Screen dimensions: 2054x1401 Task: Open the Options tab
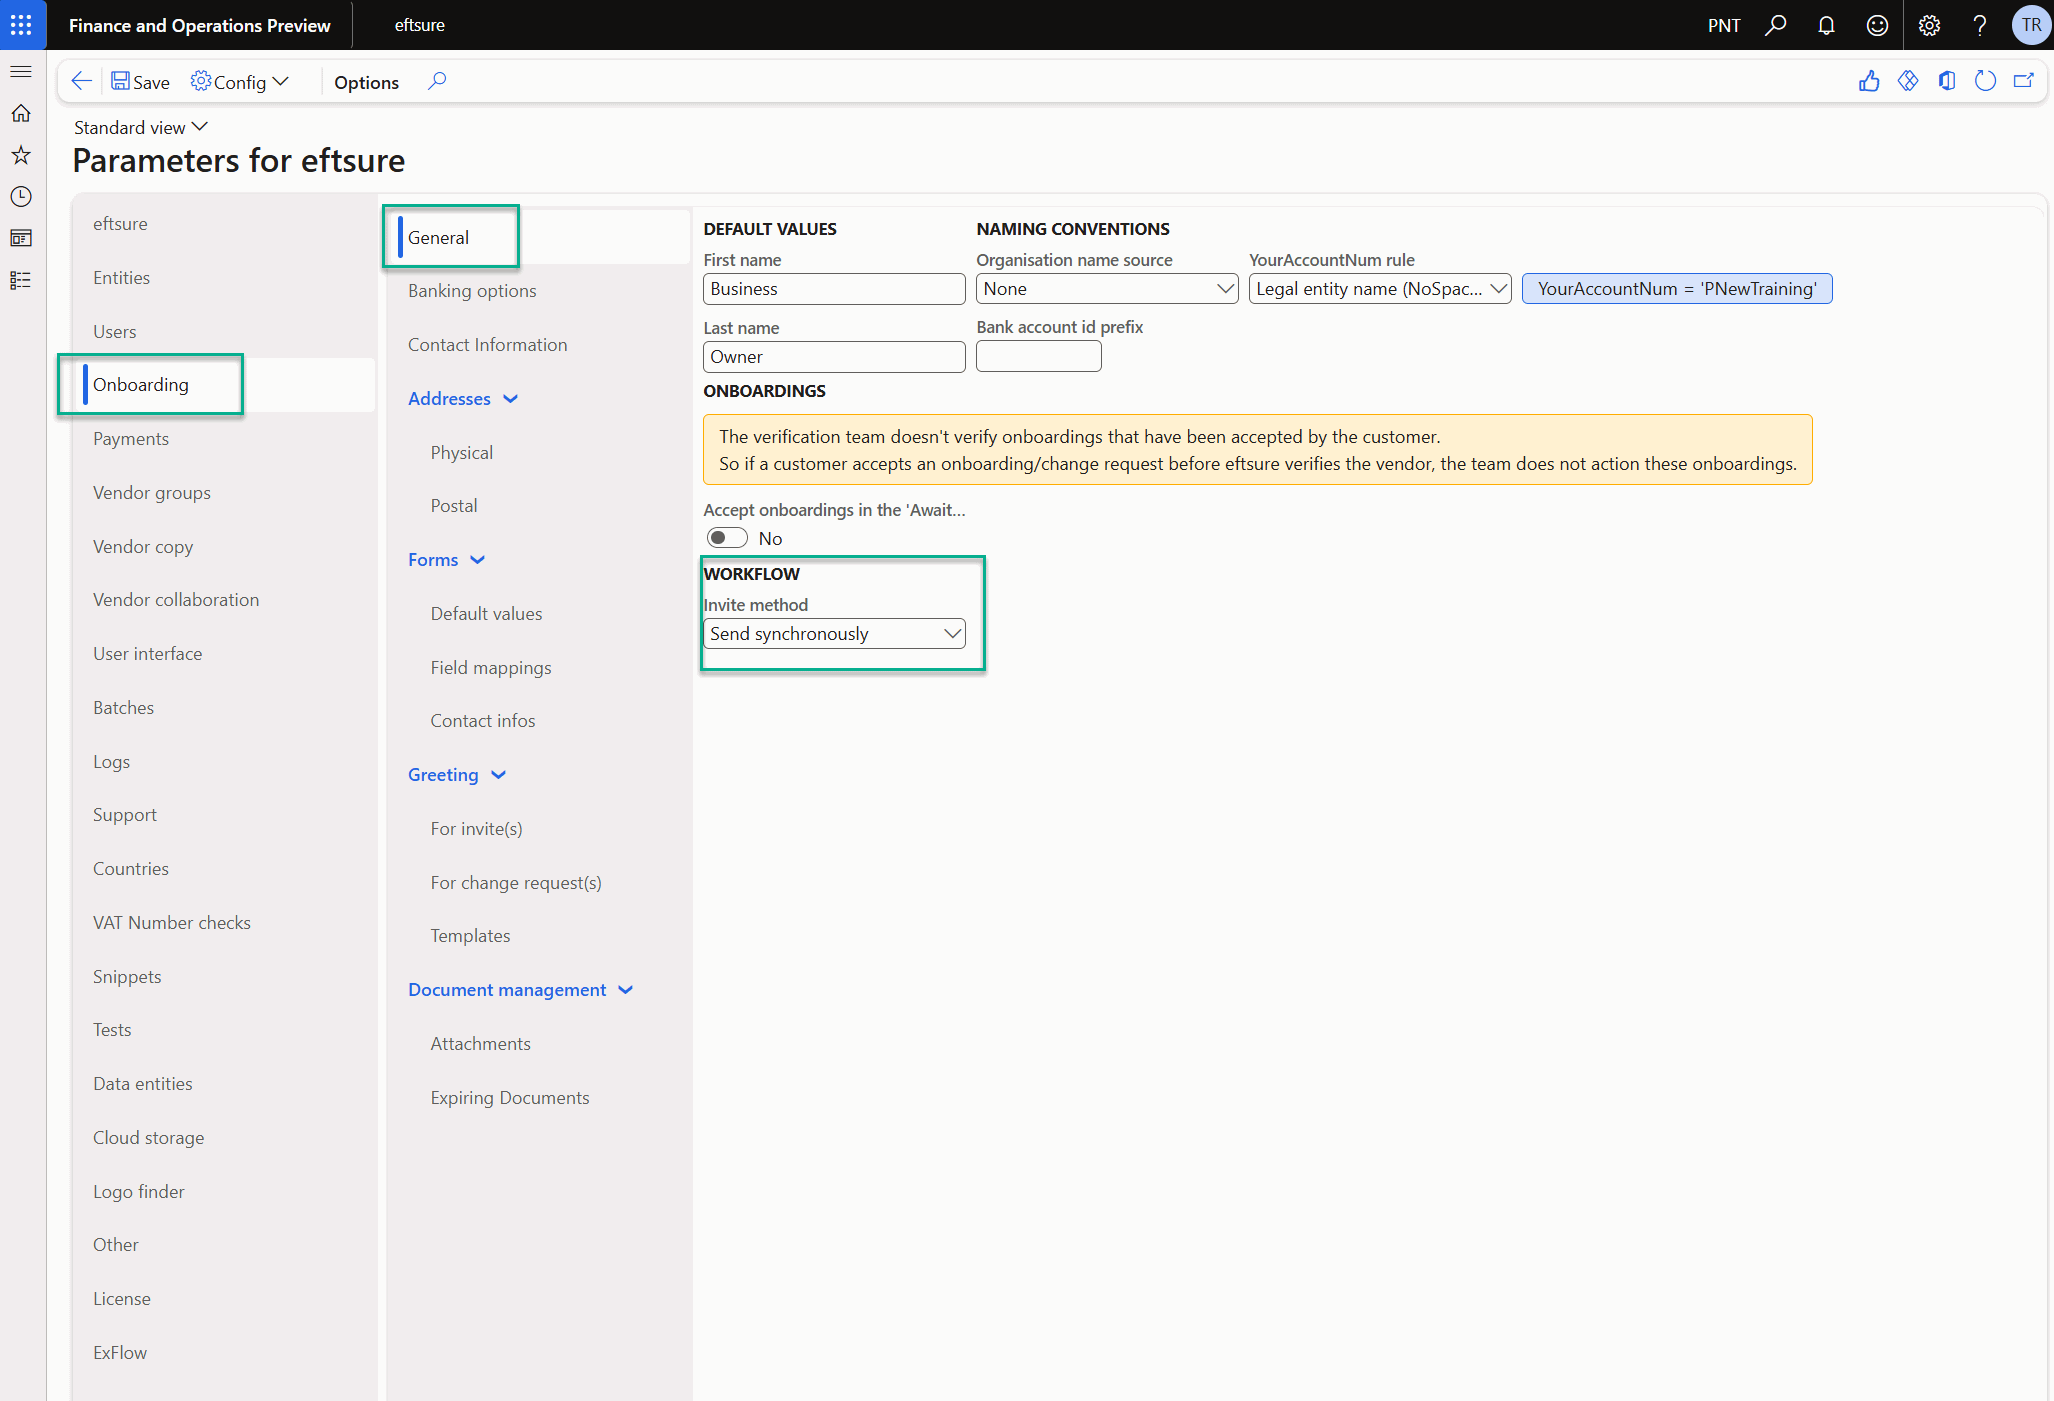pos(366,82)
